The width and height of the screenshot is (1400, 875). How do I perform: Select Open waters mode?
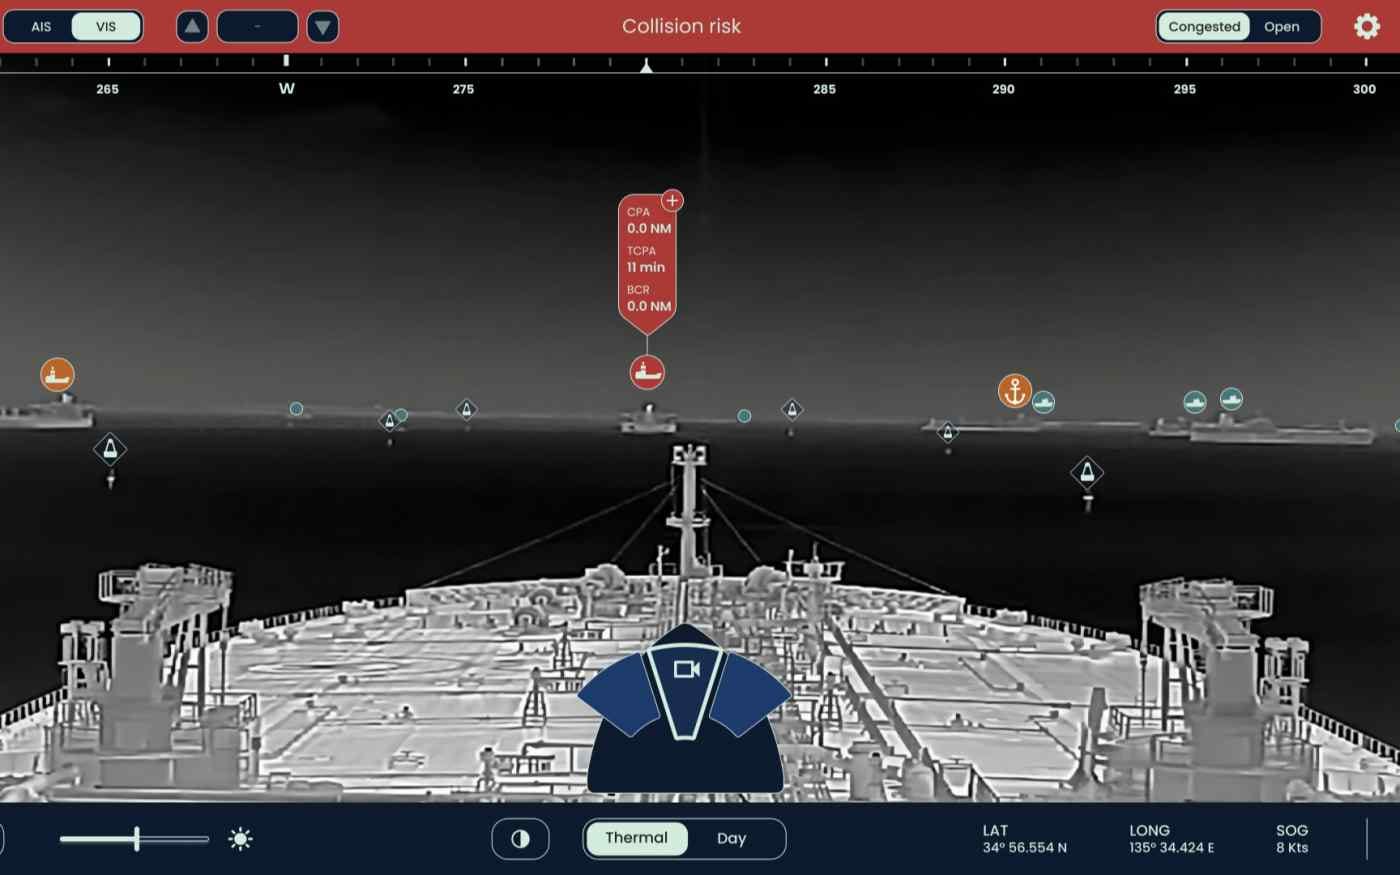(x=1282, y=27)
